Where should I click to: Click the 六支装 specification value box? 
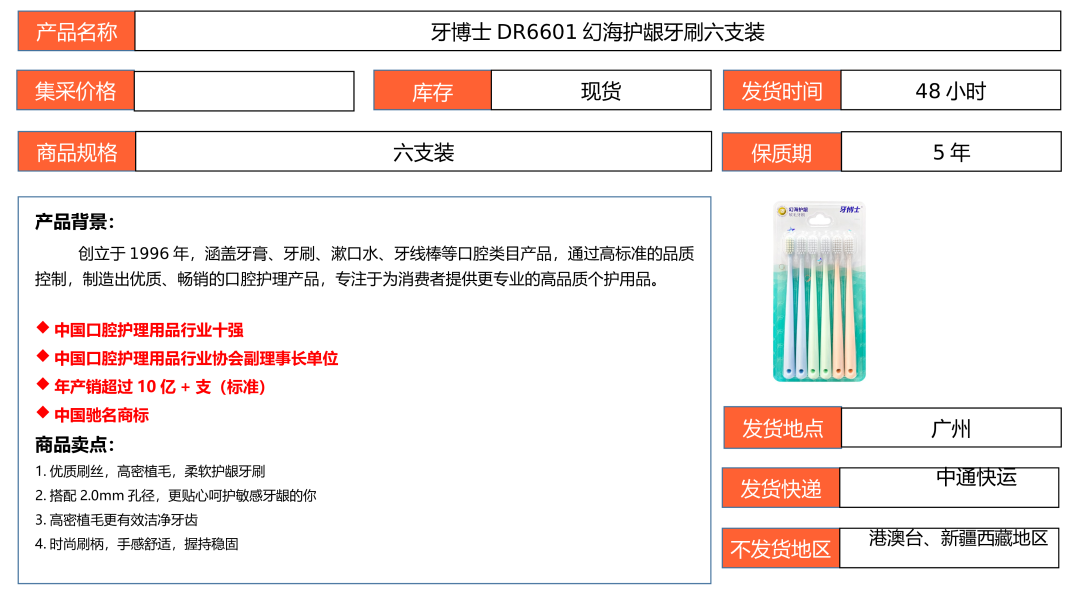point(423,152)
